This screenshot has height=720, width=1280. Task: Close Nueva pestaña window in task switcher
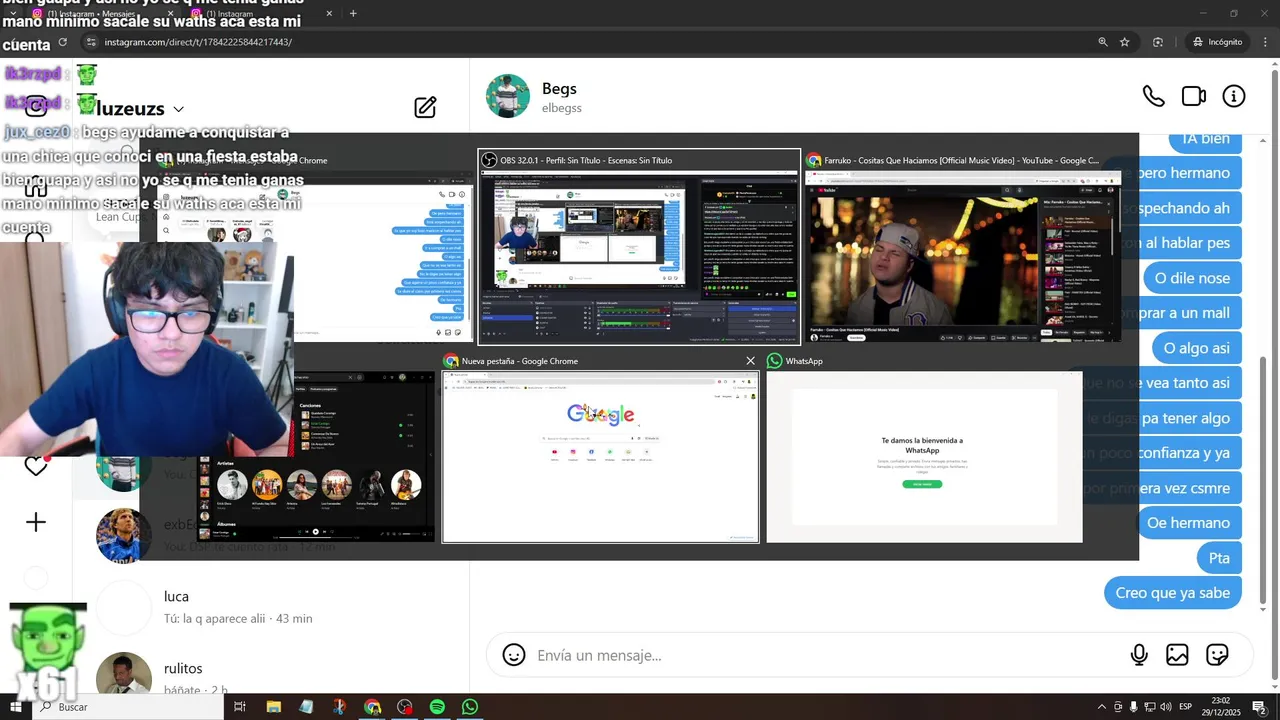pos(750,360)
